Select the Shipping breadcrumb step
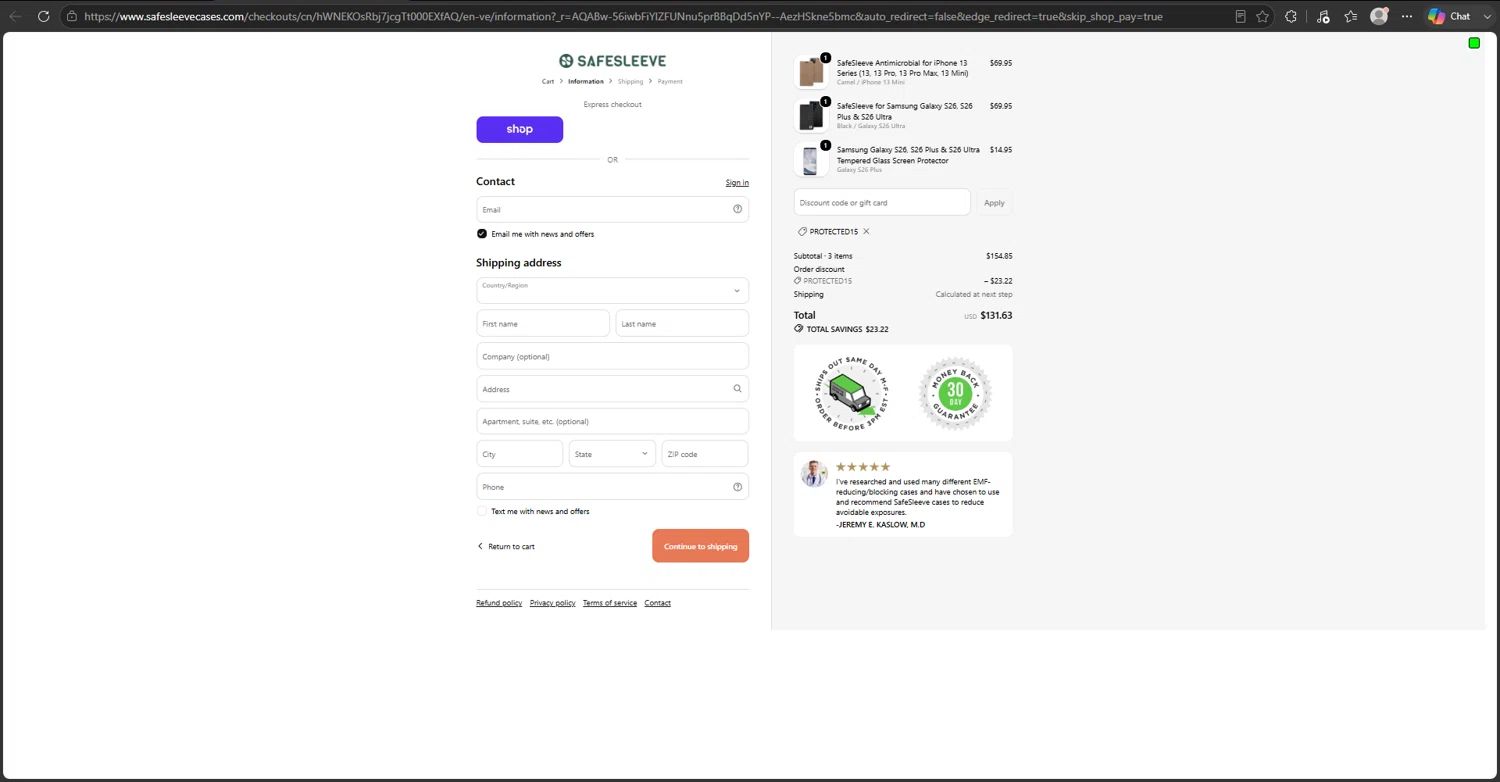Screen dimensions: 1500x782 coord(630,81)
